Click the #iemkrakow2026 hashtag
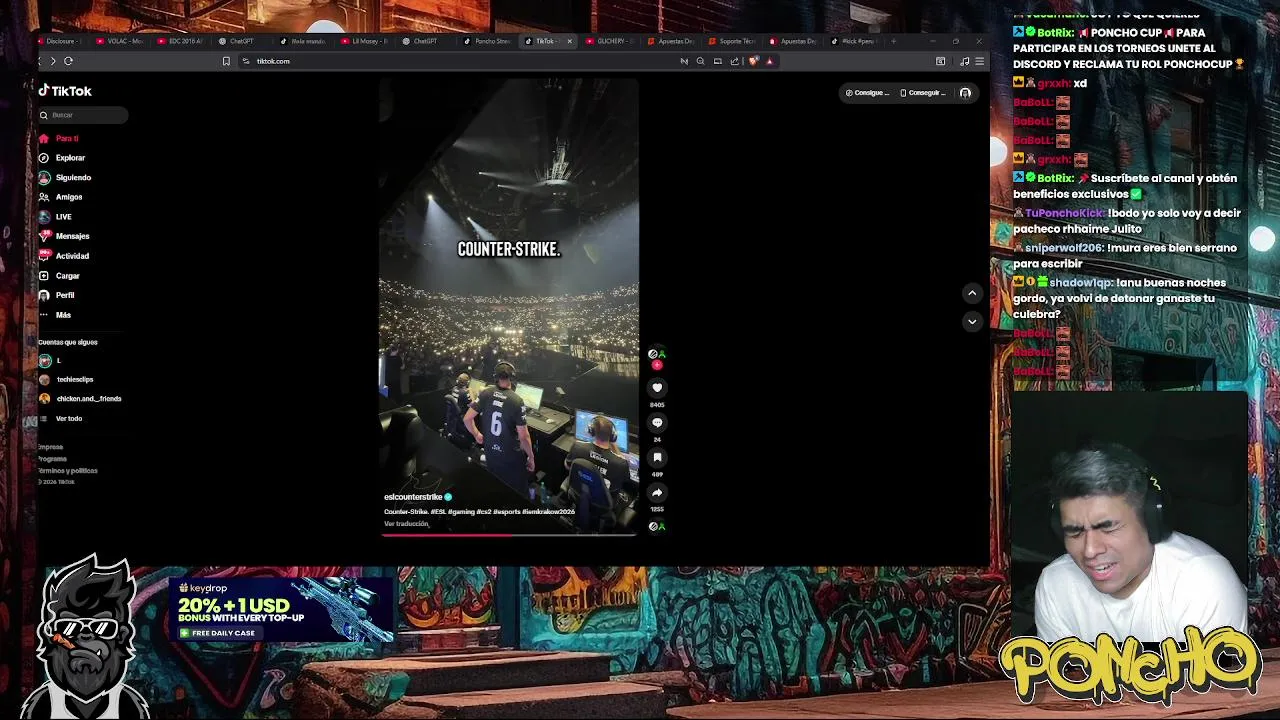Image resolution: width=1280 pixels, height=720 pixels. [x=548, y=512]
